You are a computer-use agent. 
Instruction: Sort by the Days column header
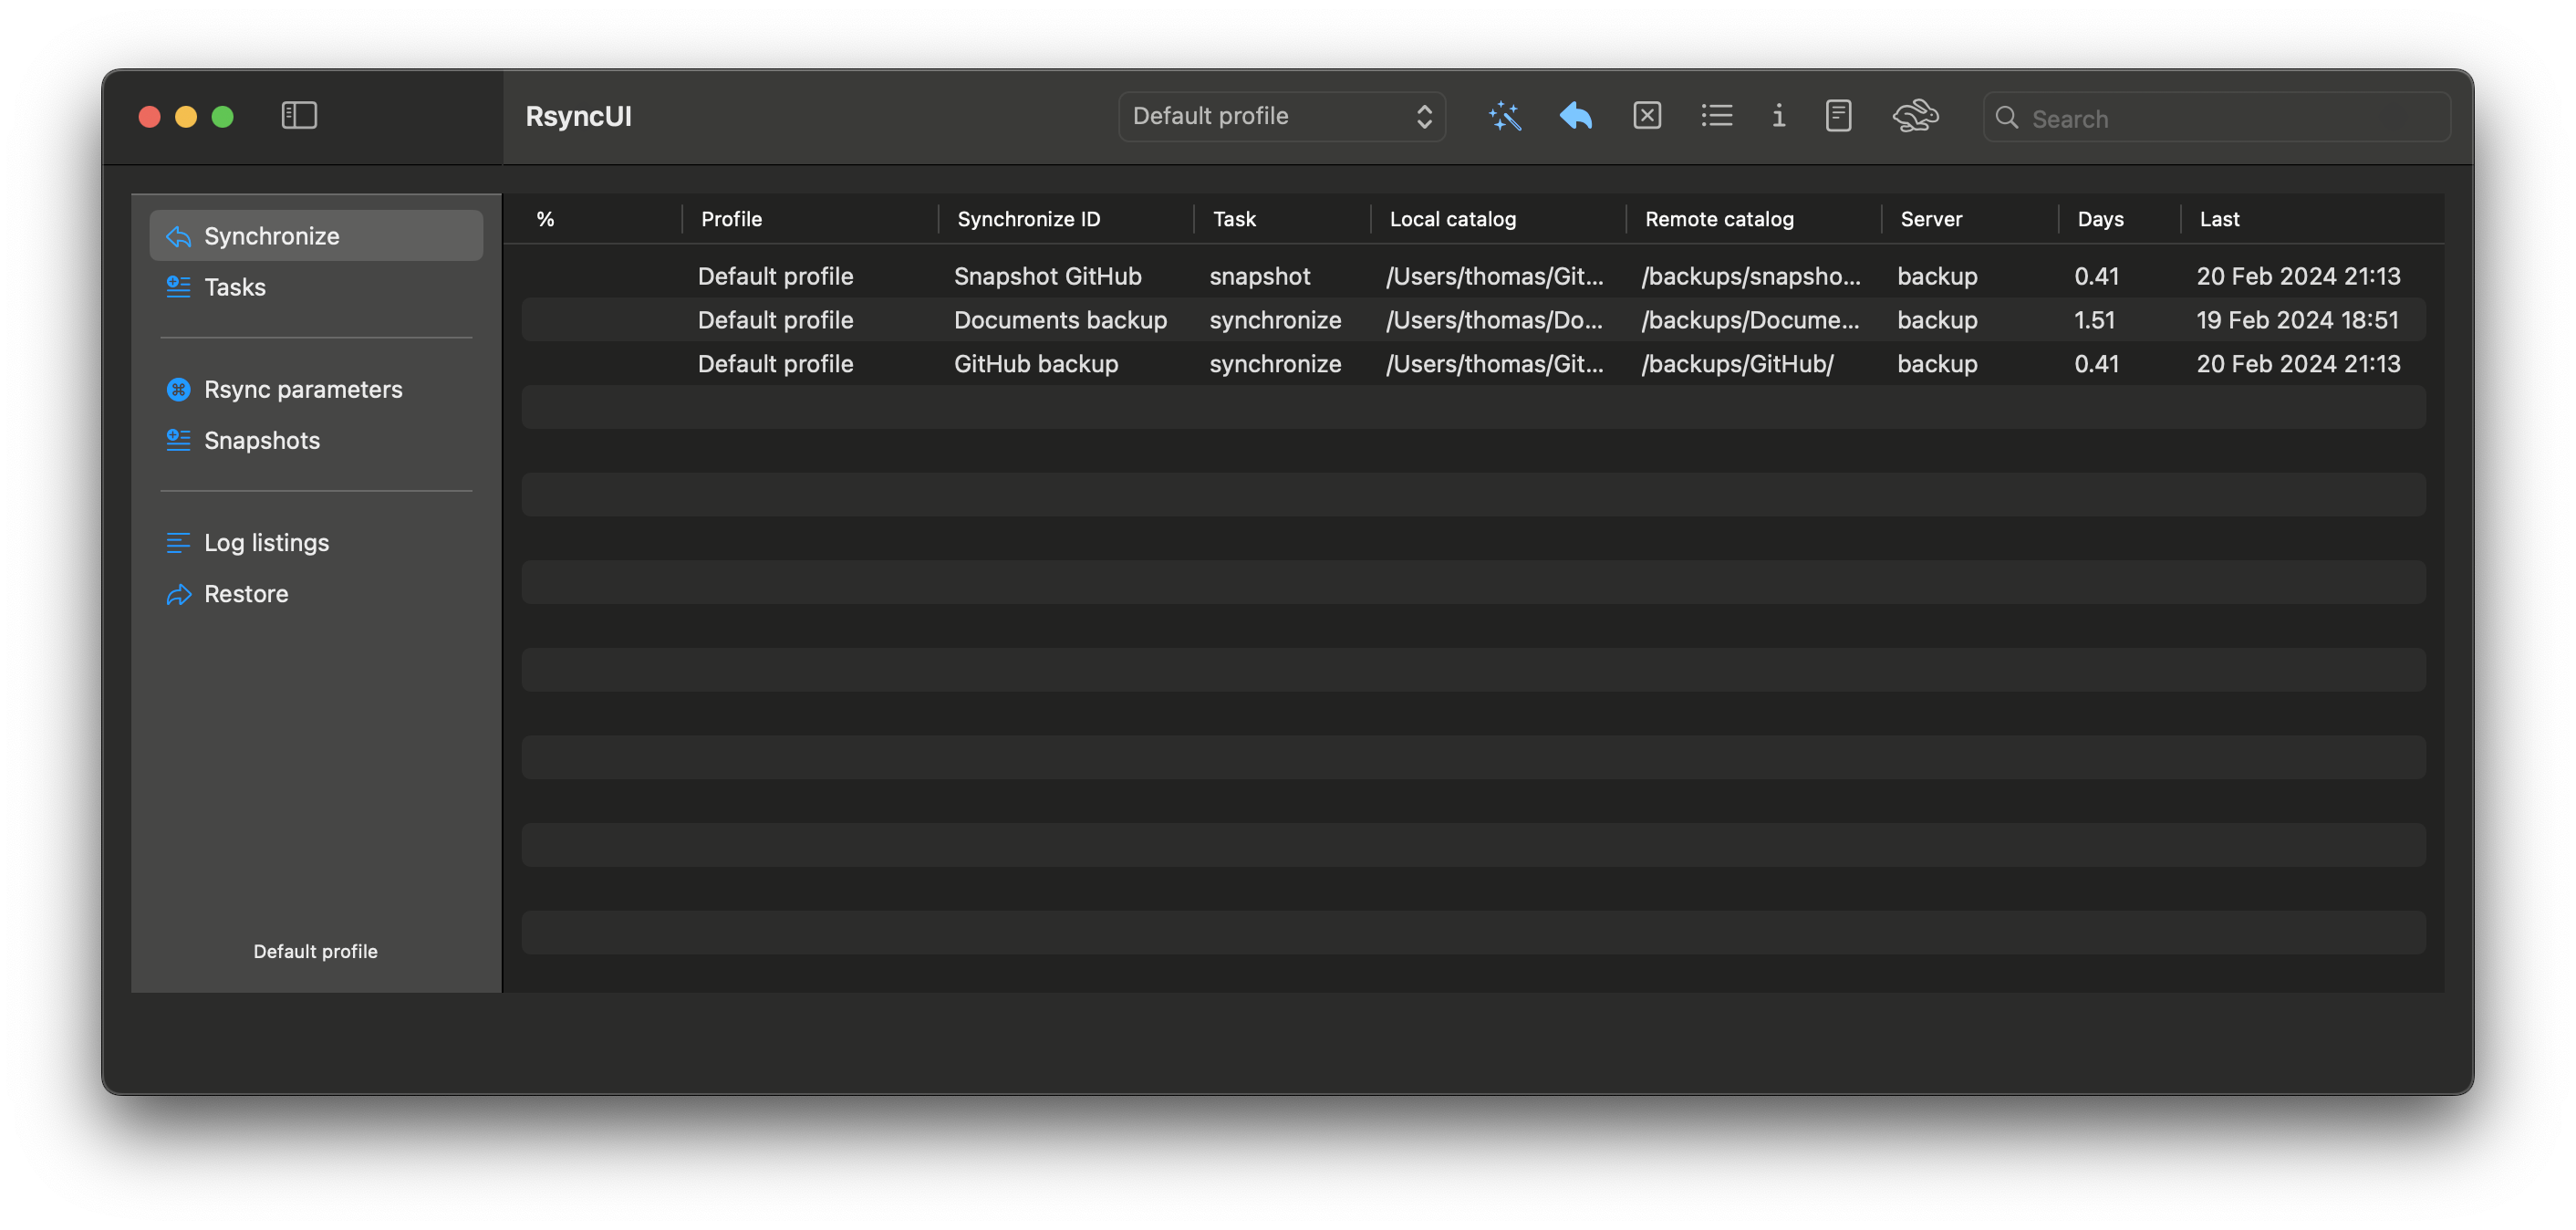tap(2100, 219)
